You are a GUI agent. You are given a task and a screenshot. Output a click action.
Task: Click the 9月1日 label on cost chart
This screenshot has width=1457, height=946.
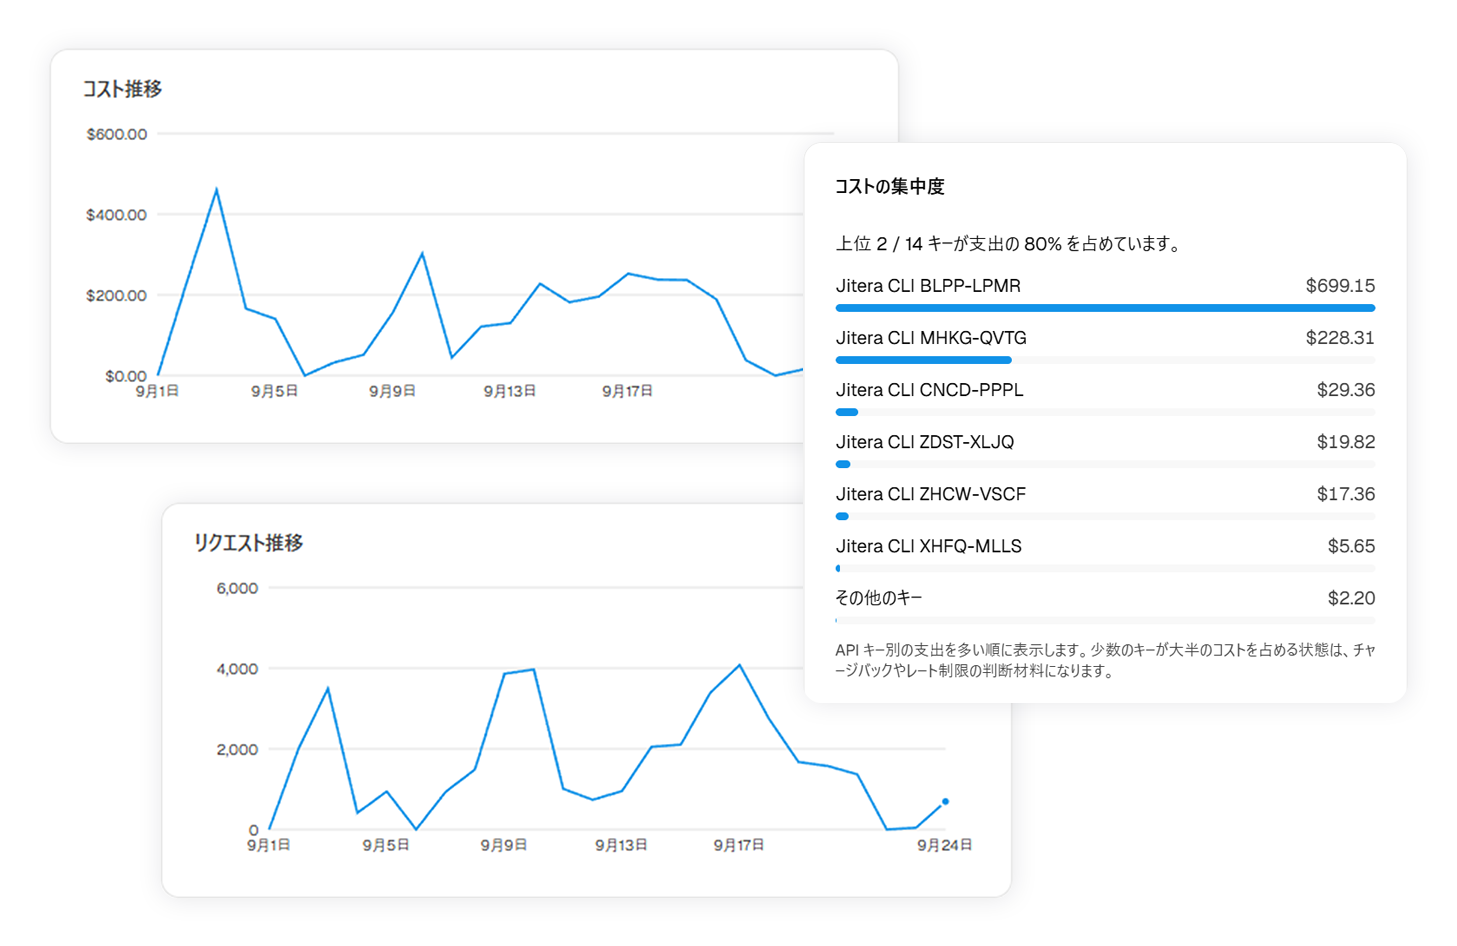[x=157, y=392]
